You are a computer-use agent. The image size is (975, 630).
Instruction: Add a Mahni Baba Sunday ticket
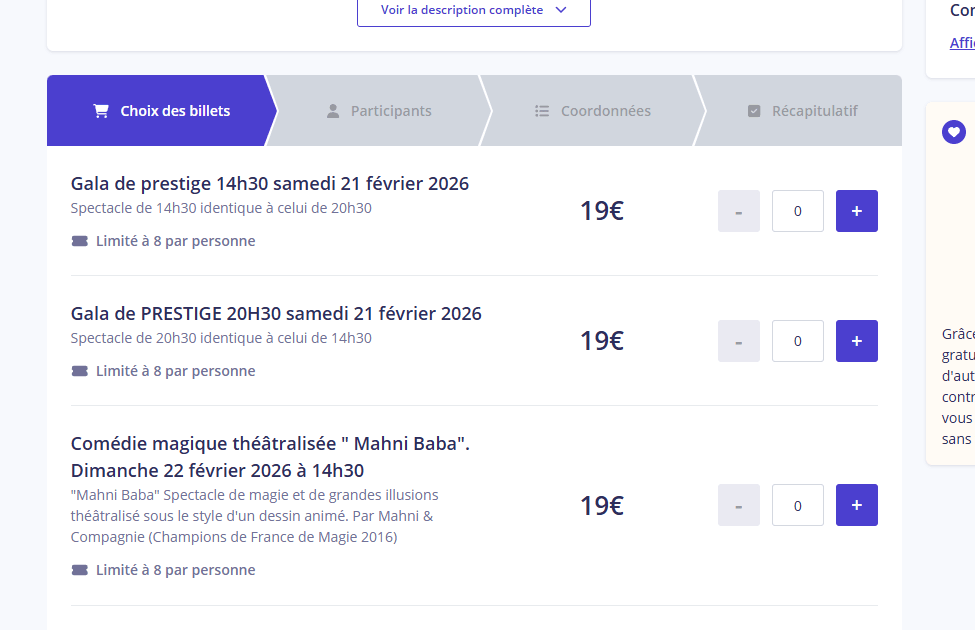click(856, 505)
